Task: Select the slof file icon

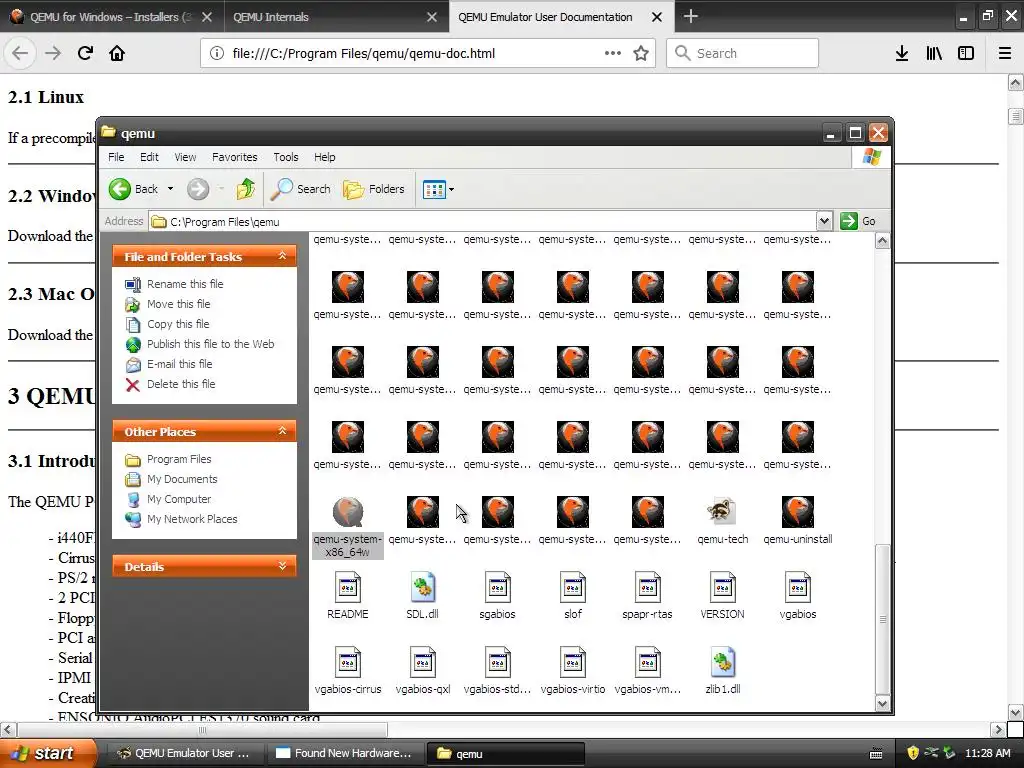Action: click(x=573, y=586)
